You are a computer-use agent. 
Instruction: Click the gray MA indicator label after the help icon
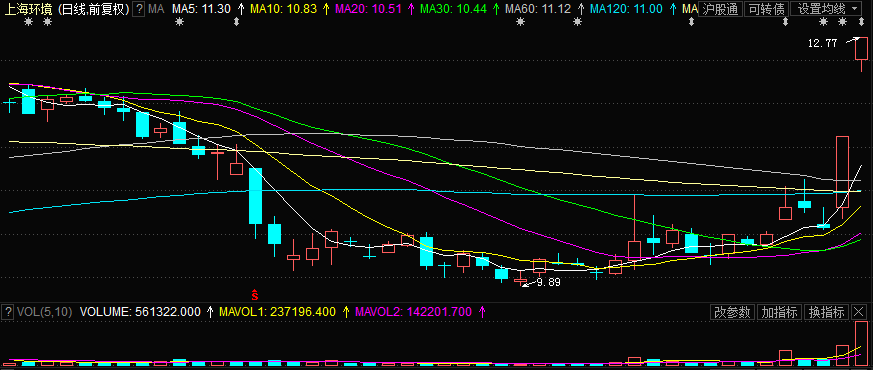(157, 8)
